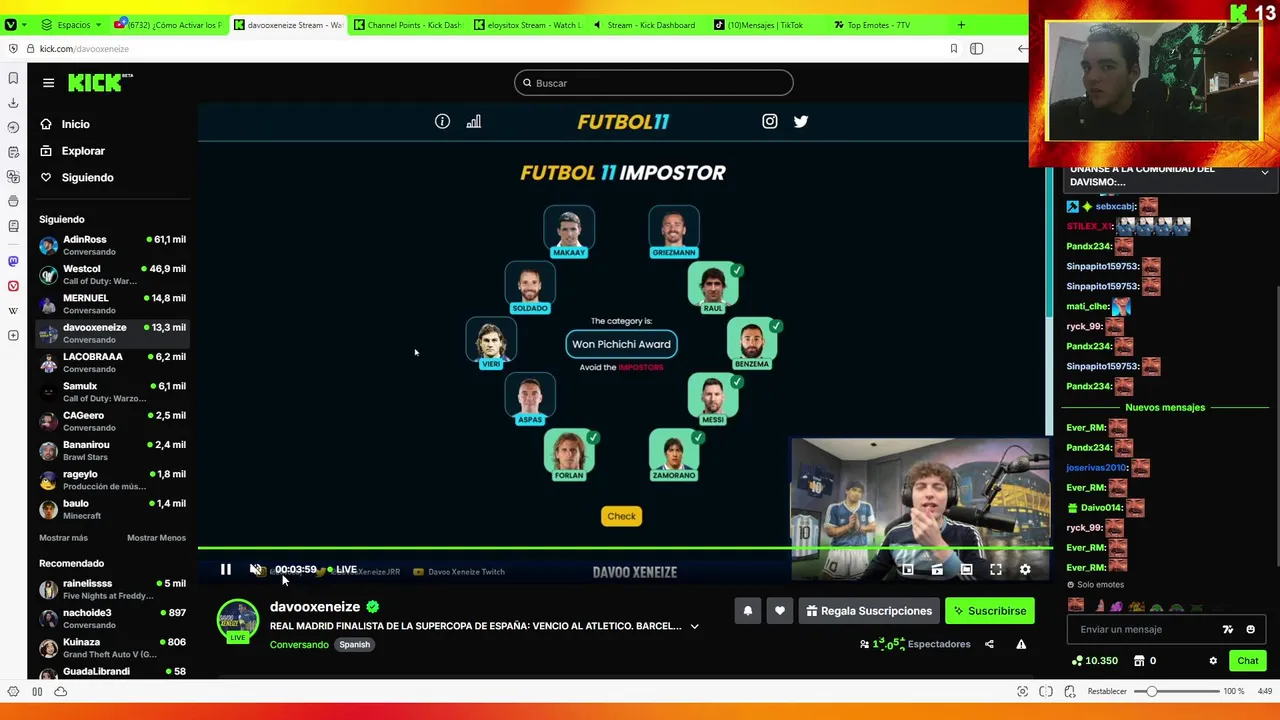Bookmark this page in address bar

[953, 48]
